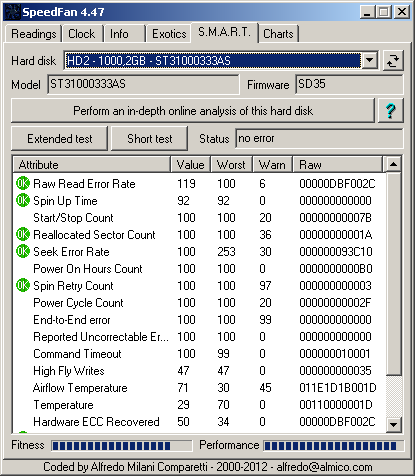Sort by the Warn column header

(272, 165)
